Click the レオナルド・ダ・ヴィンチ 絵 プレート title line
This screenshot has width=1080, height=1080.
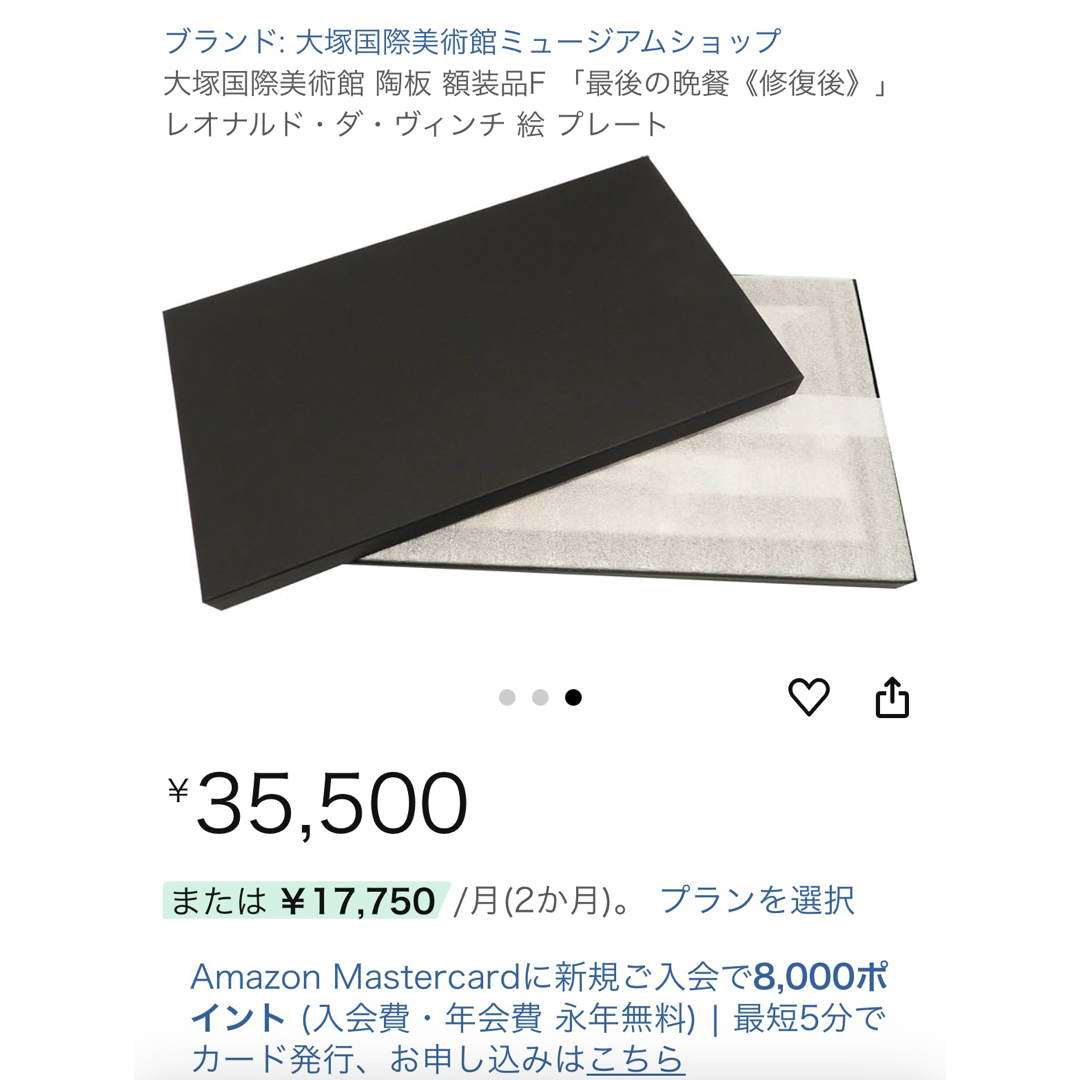tap(416, 125)
